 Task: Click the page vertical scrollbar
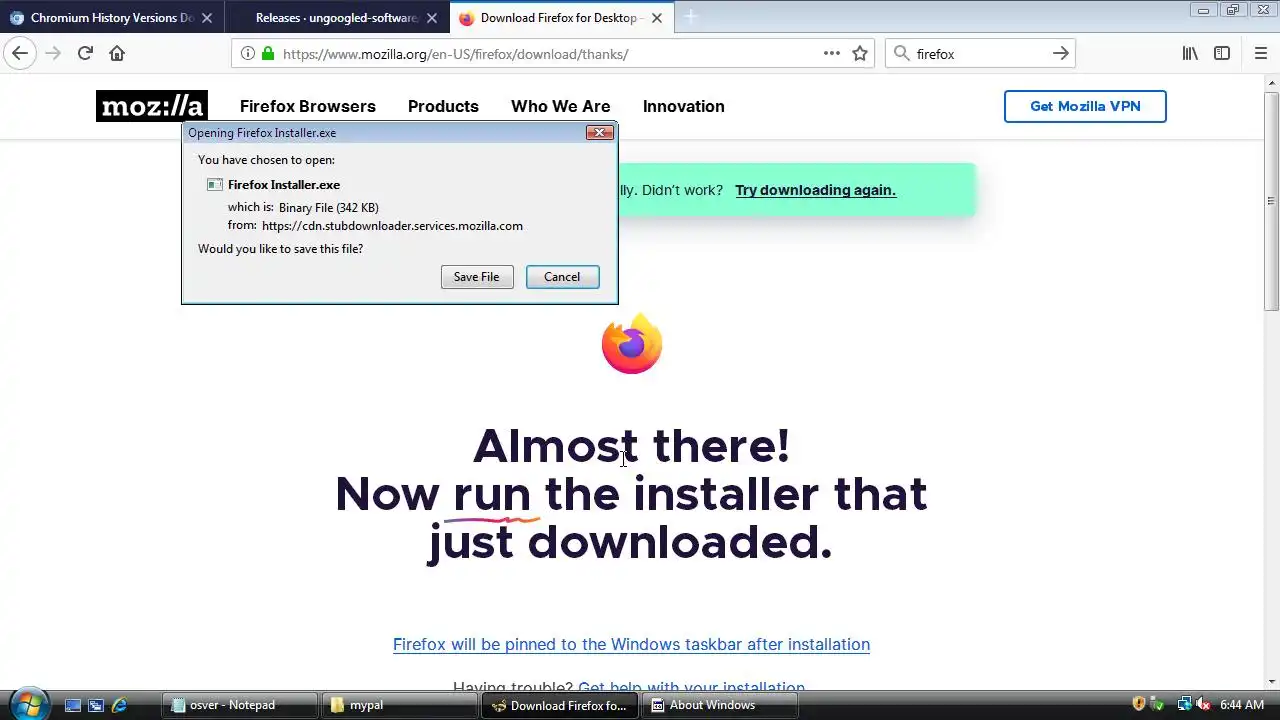[x=1272, y=380]
